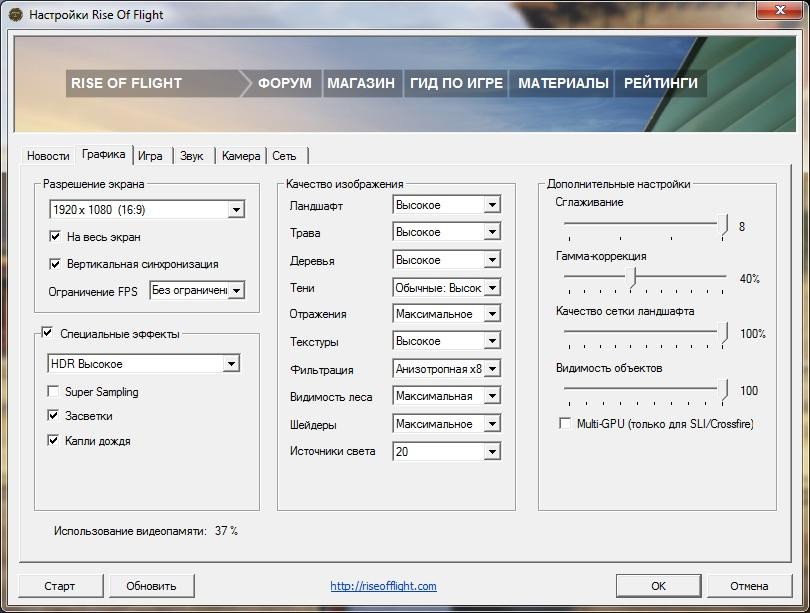Click the Старт button

click(x=60, y=586)
